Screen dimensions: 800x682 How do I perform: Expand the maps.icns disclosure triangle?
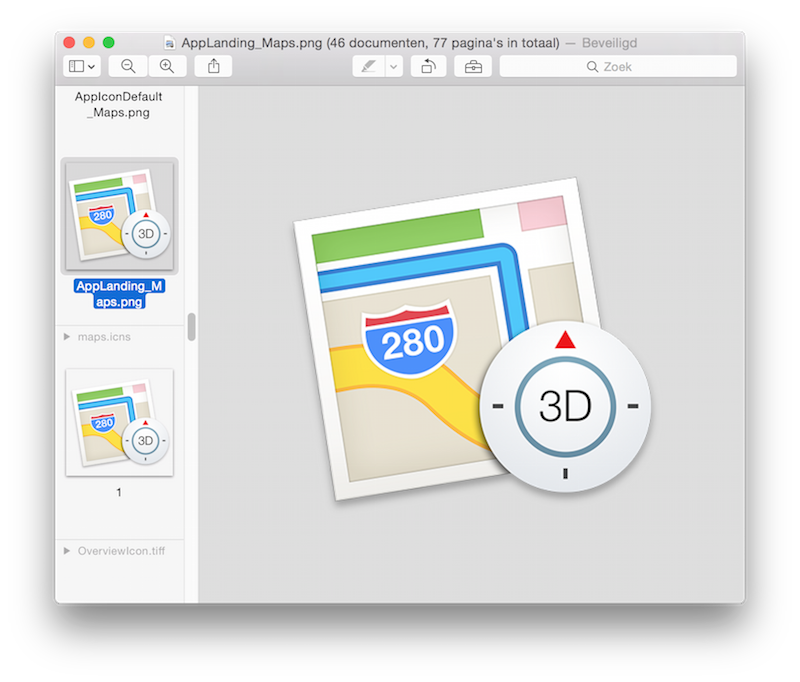tap(67, 337)
